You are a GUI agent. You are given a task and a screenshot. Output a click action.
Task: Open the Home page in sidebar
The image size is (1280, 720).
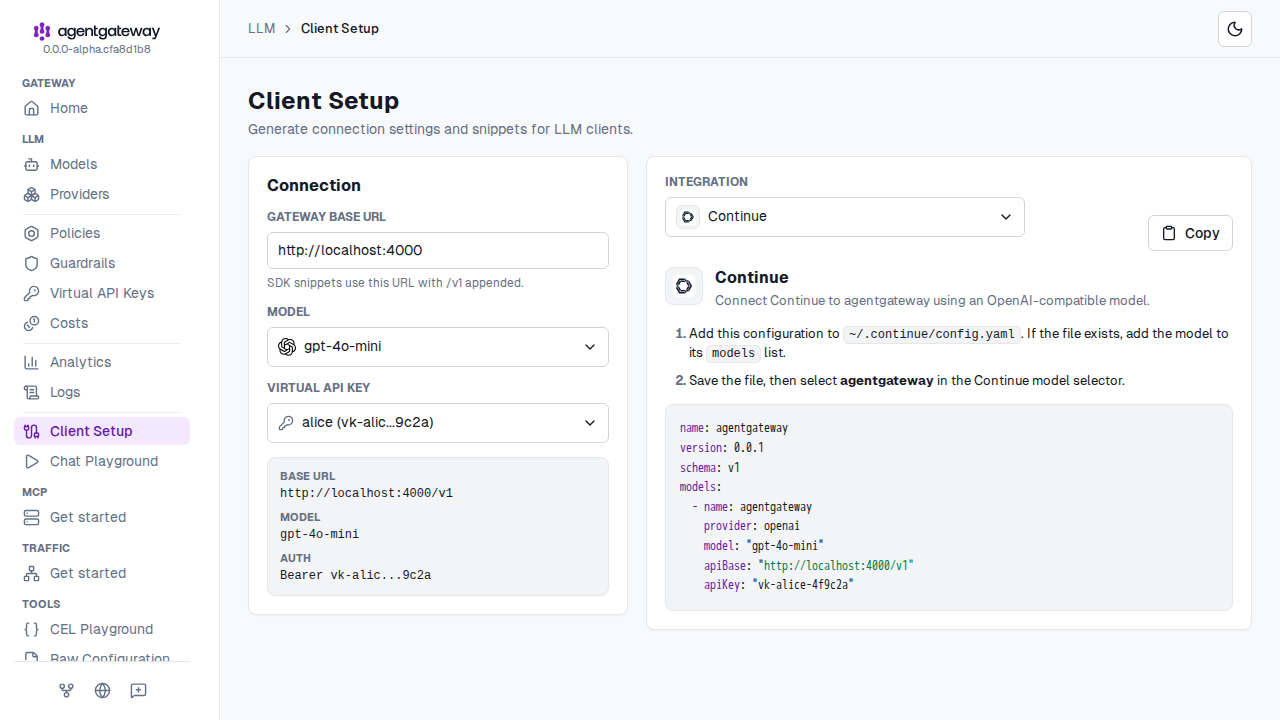click(102, 108)
